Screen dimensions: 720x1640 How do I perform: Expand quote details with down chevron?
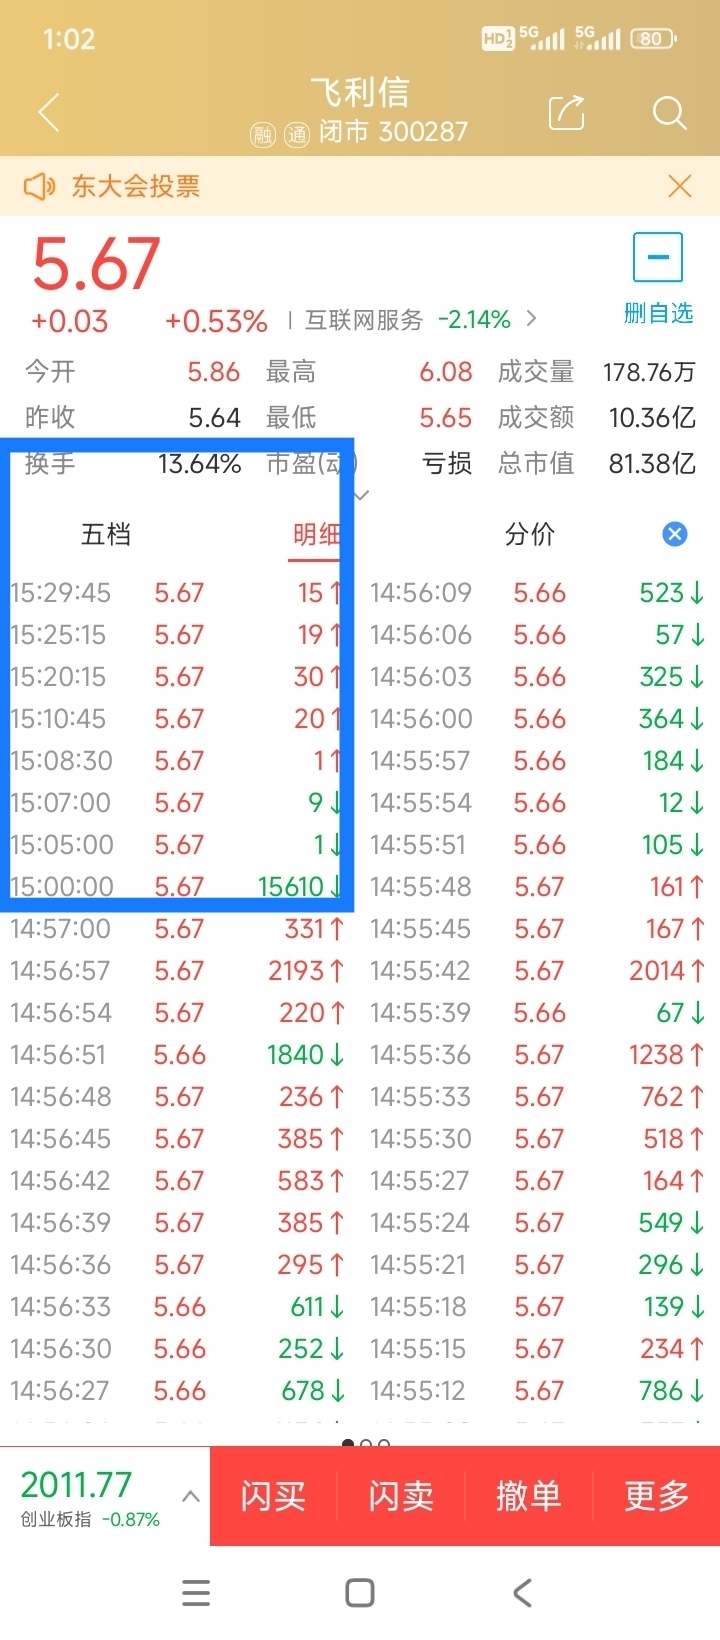pos(361,495)
